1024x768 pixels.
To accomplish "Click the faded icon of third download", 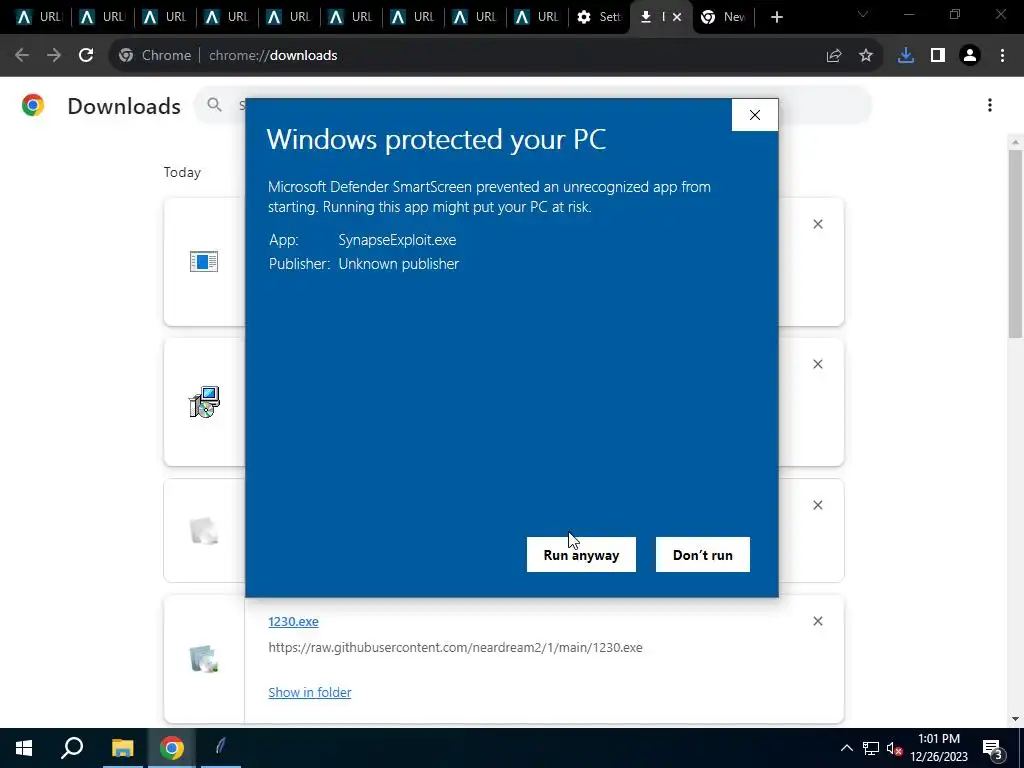I will point(204,530).
